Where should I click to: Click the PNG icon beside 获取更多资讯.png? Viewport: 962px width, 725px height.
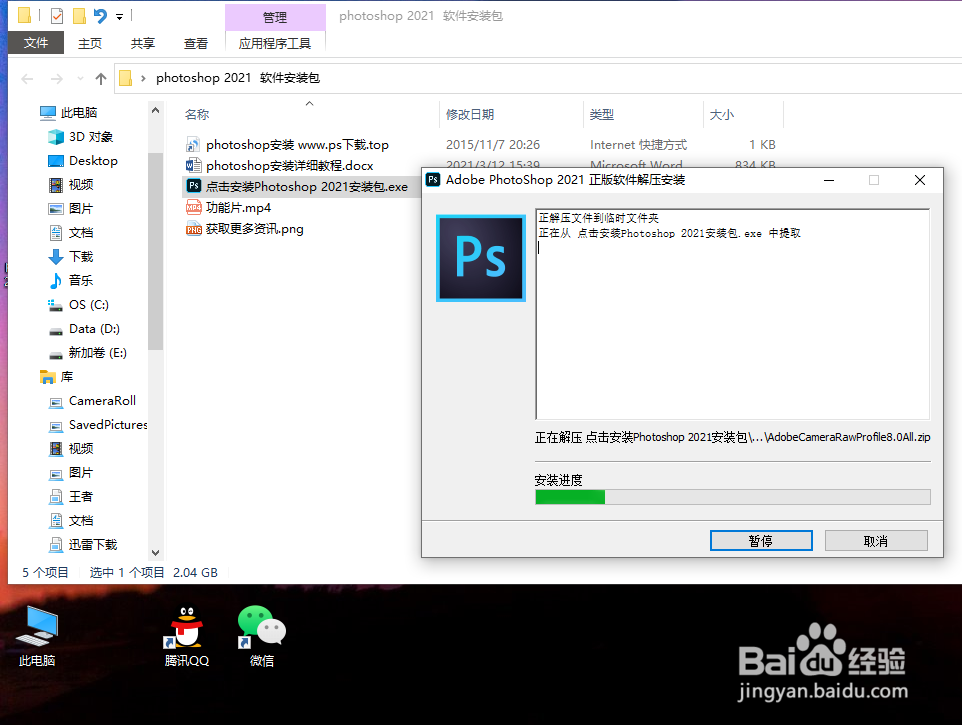[x=194, y=229]
